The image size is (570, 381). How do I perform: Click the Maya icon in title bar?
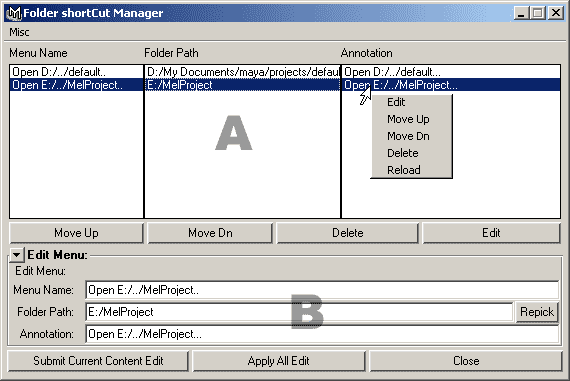click(x=14, y=13)
